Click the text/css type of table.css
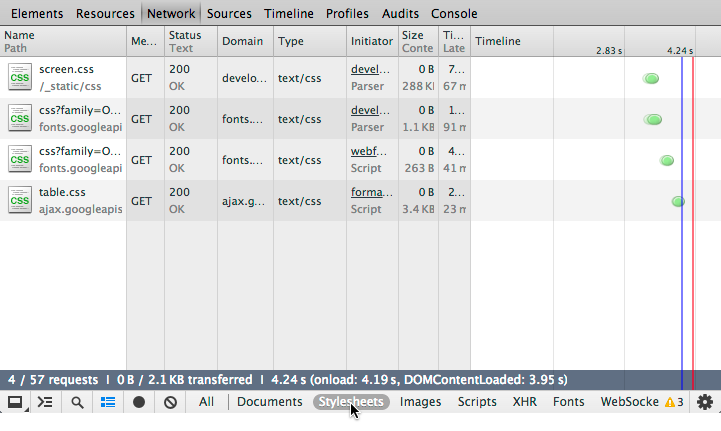 299,201
